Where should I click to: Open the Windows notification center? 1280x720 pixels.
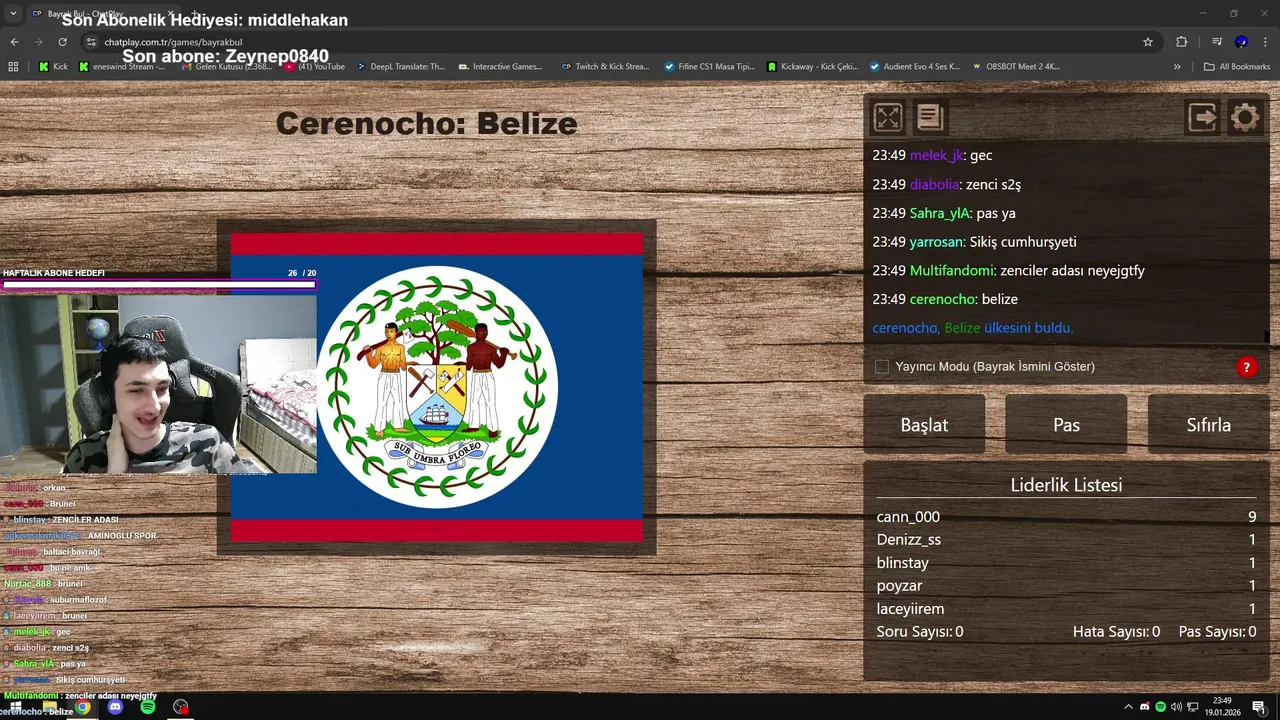tap(1259, 707)
